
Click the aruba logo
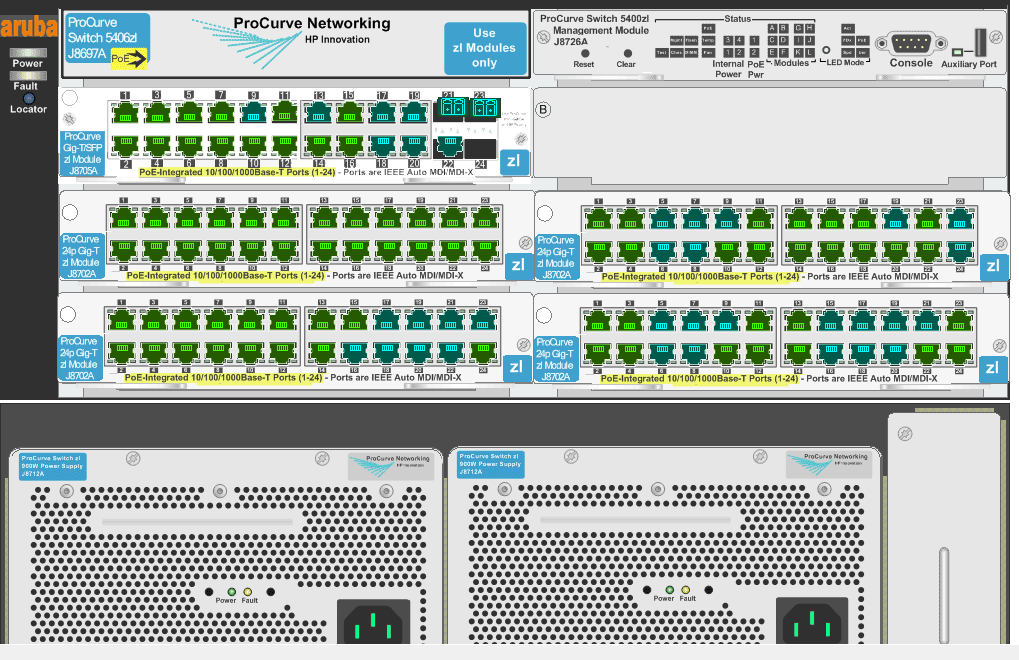[x=29, y=27]
